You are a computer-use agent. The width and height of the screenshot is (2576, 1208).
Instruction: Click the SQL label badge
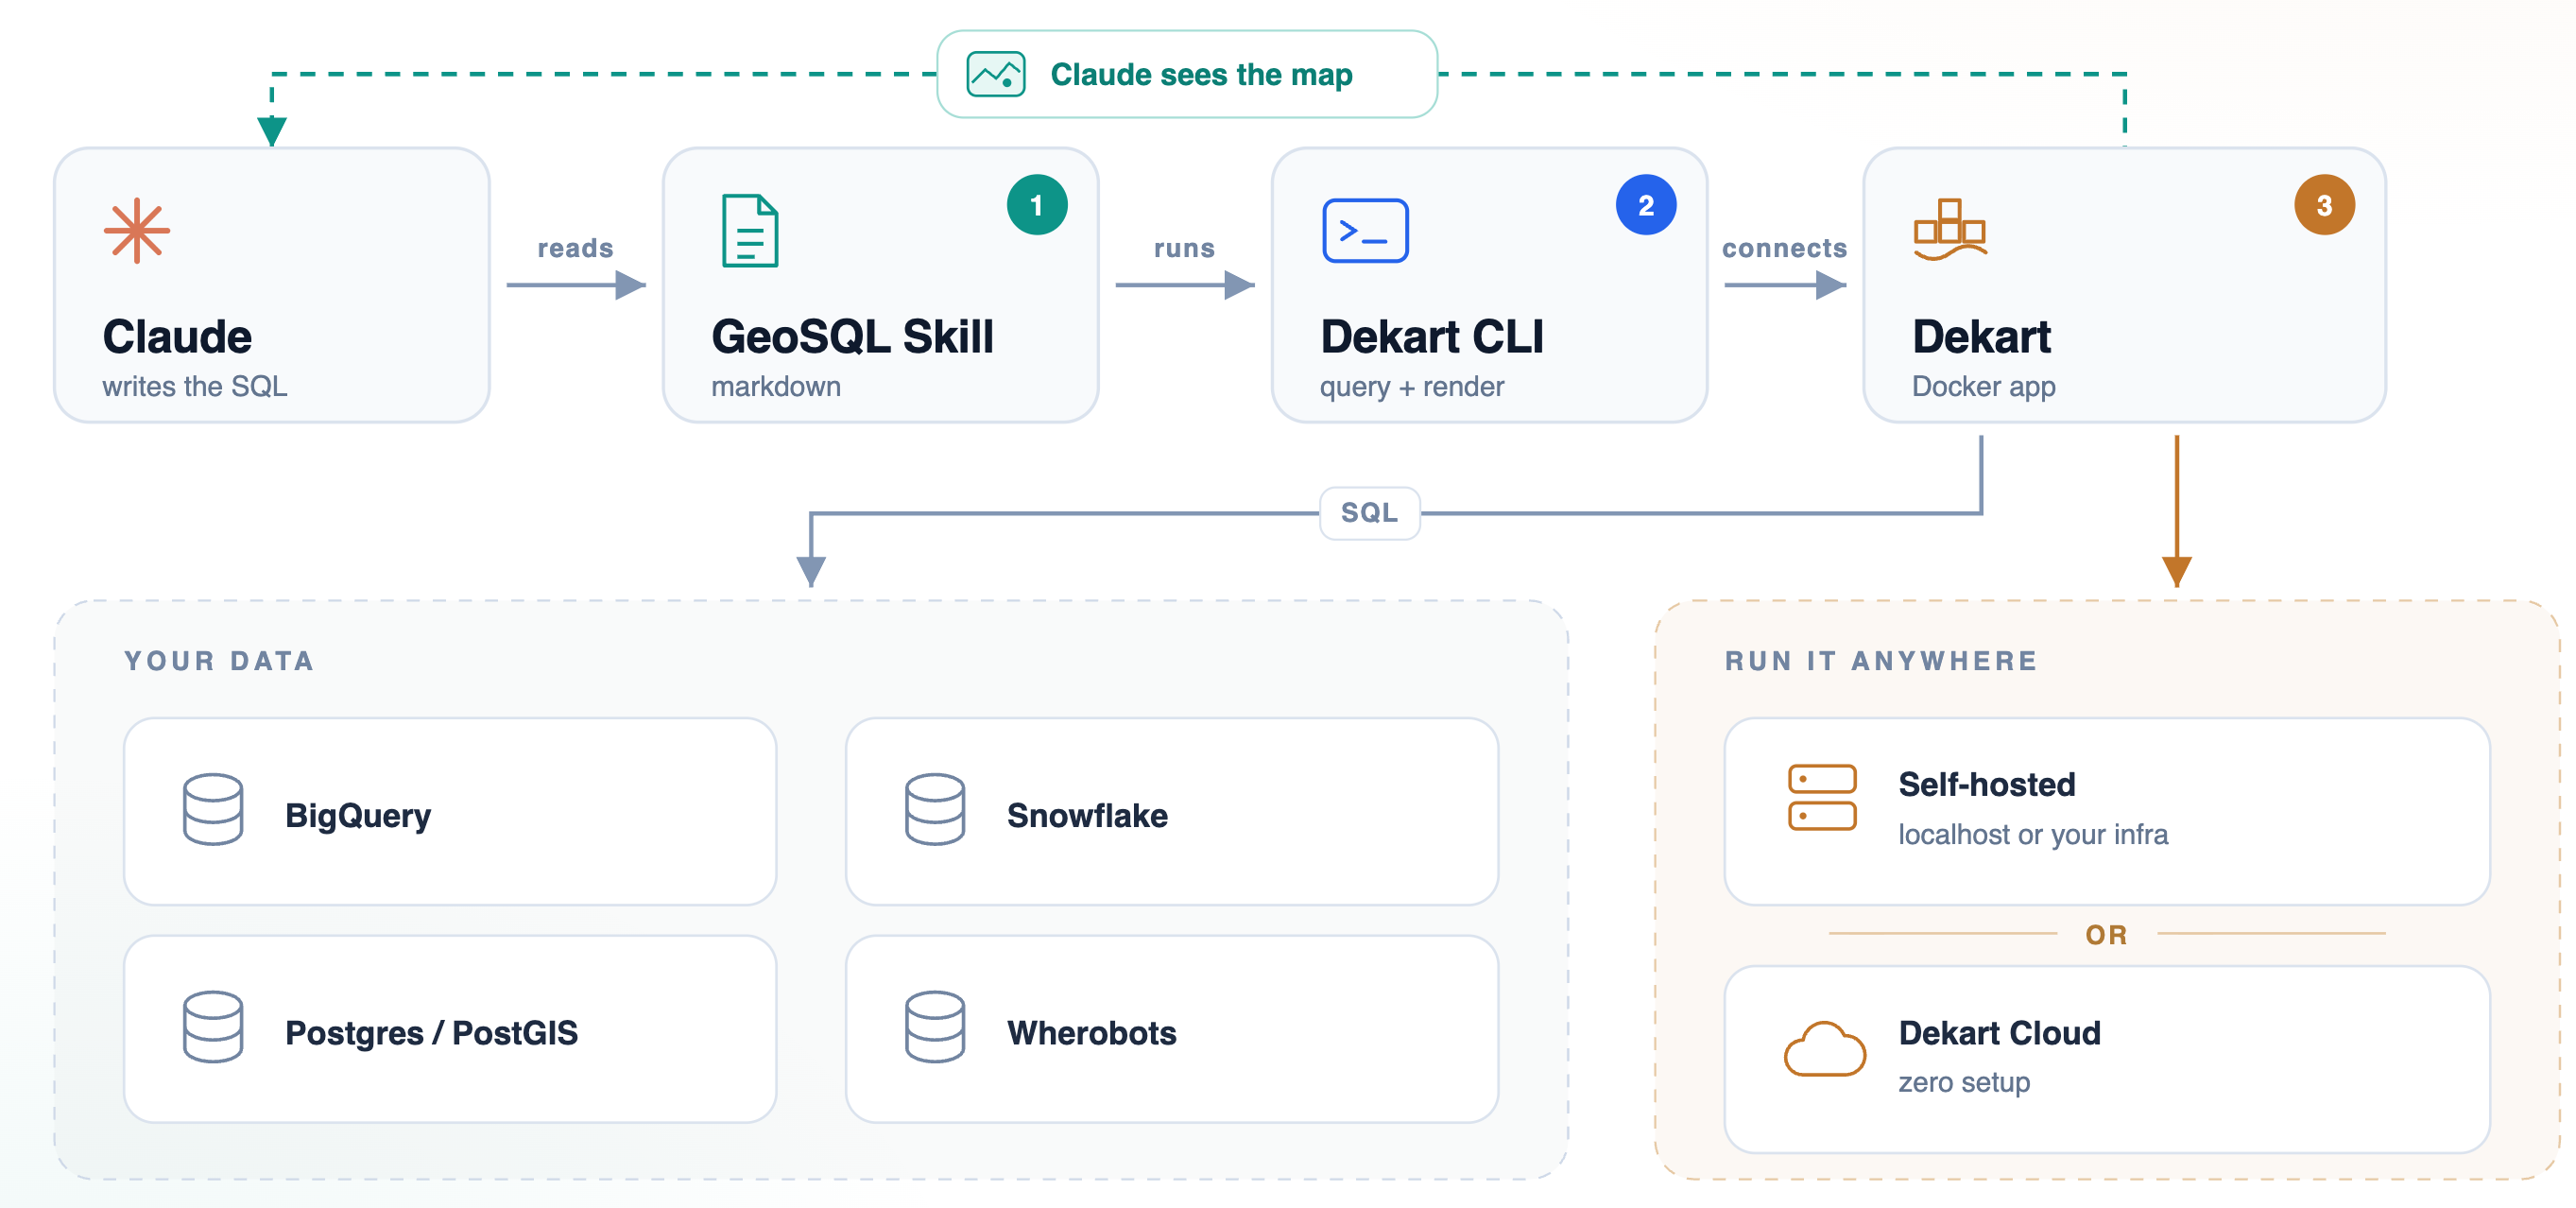pos(1370,513)
